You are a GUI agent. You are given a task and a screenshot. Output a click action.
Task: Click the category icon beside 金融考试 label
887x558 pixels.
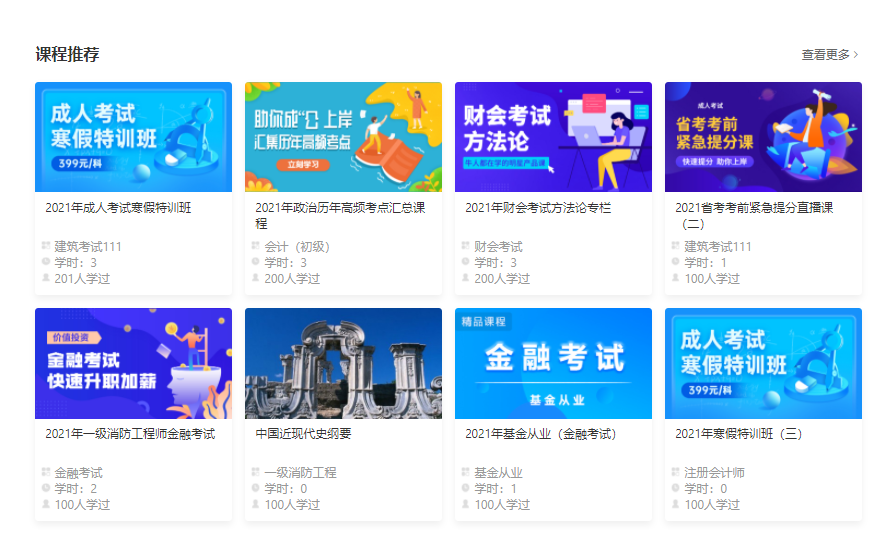(46, 472)
